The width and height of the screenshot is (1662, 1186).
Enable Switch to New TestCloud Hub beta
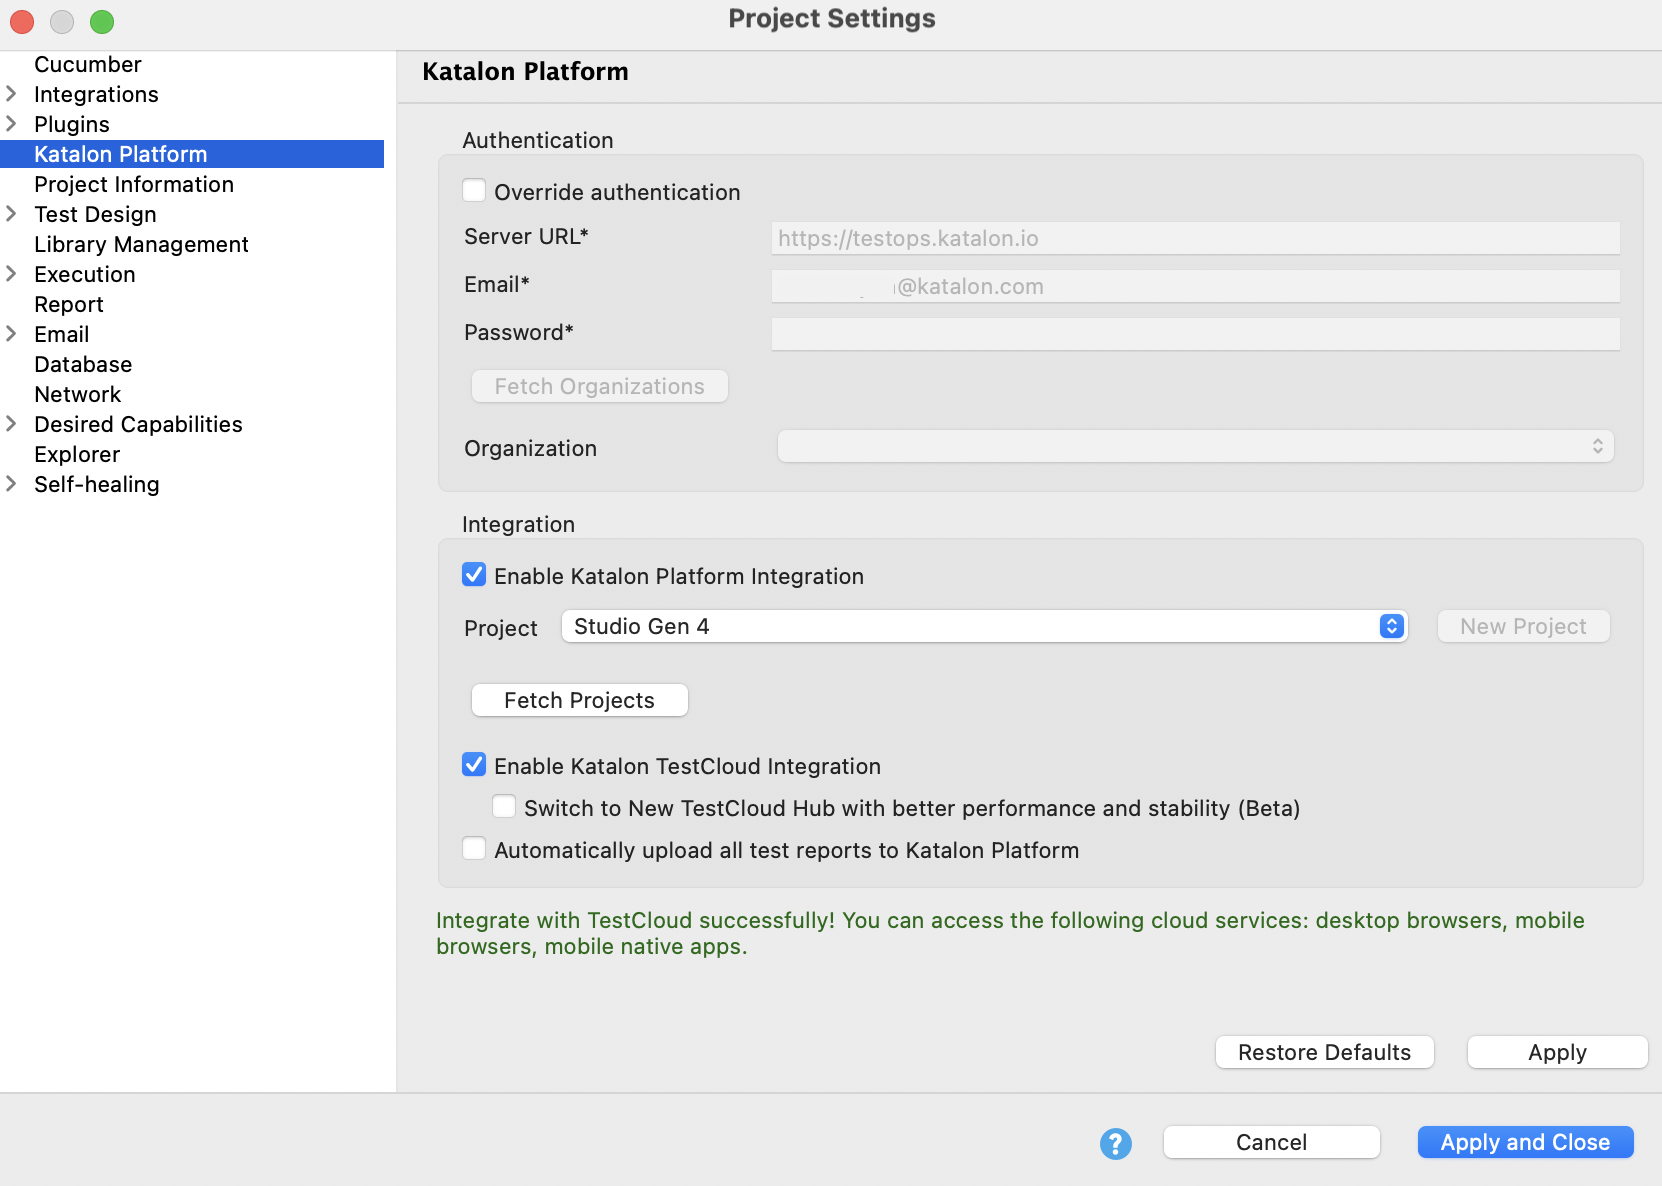(505, 806)
